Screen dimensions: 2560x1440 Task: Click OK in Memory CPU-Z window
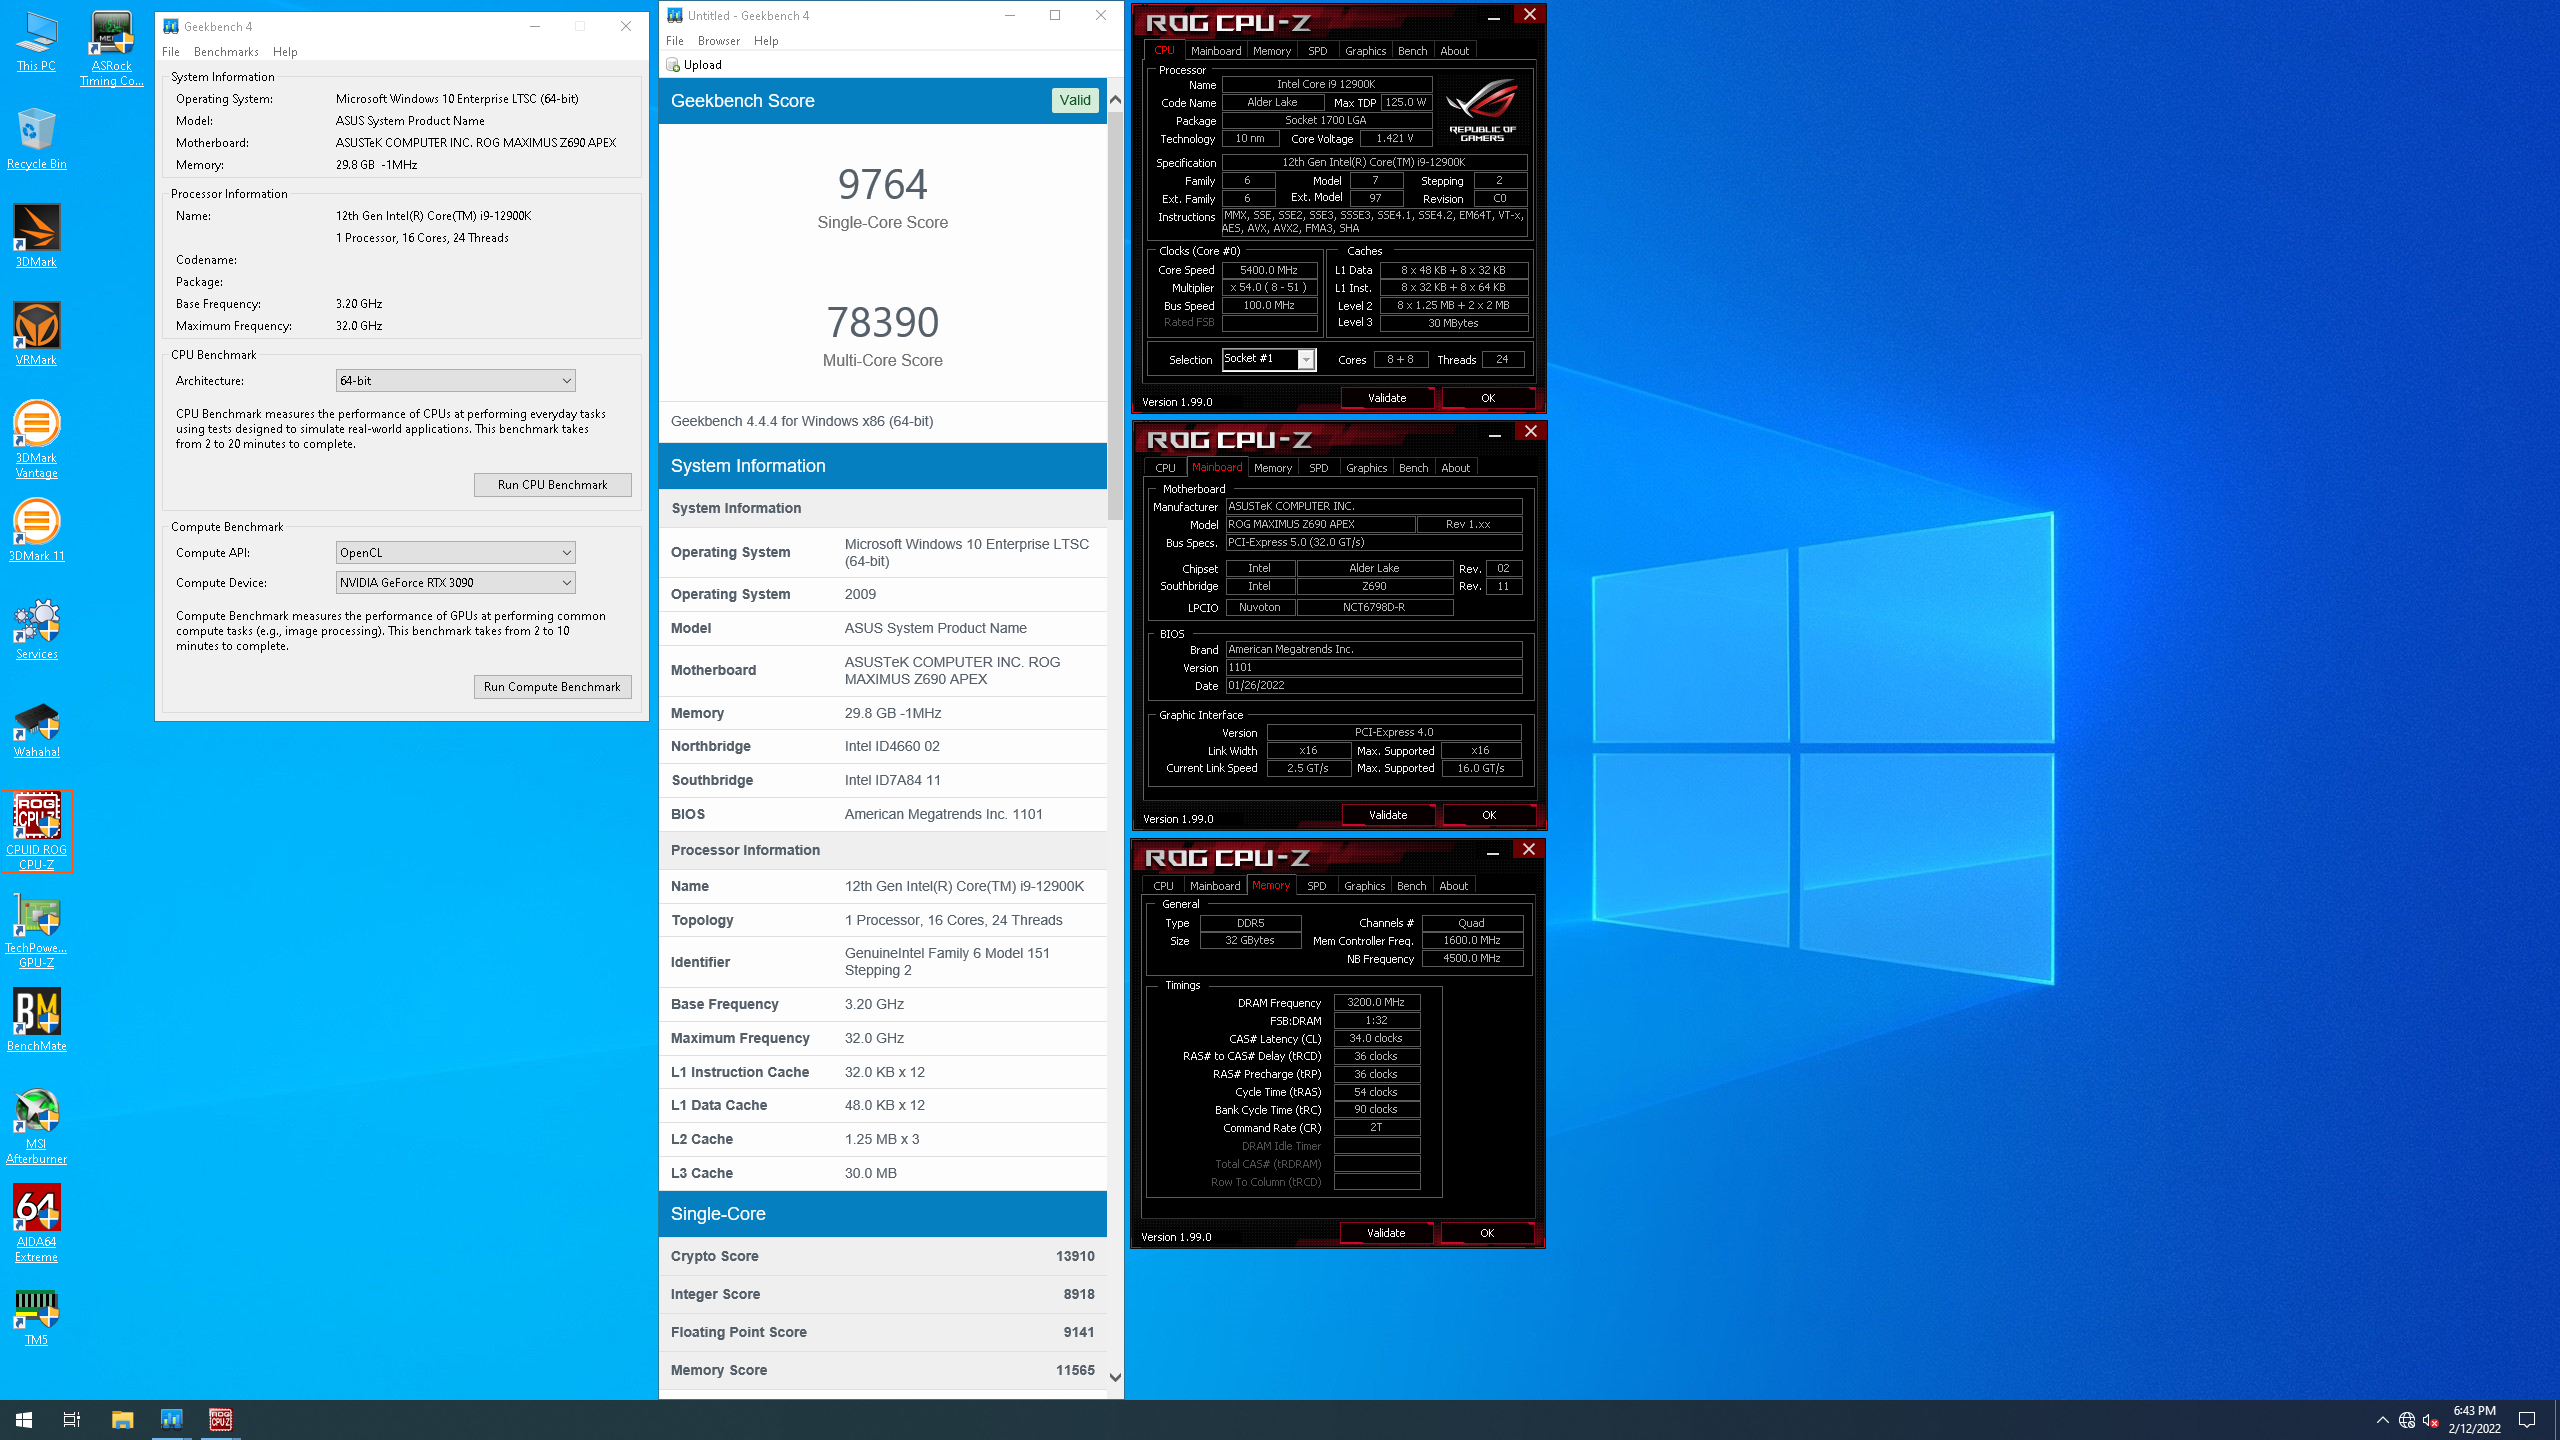tap(1487, 1233)
